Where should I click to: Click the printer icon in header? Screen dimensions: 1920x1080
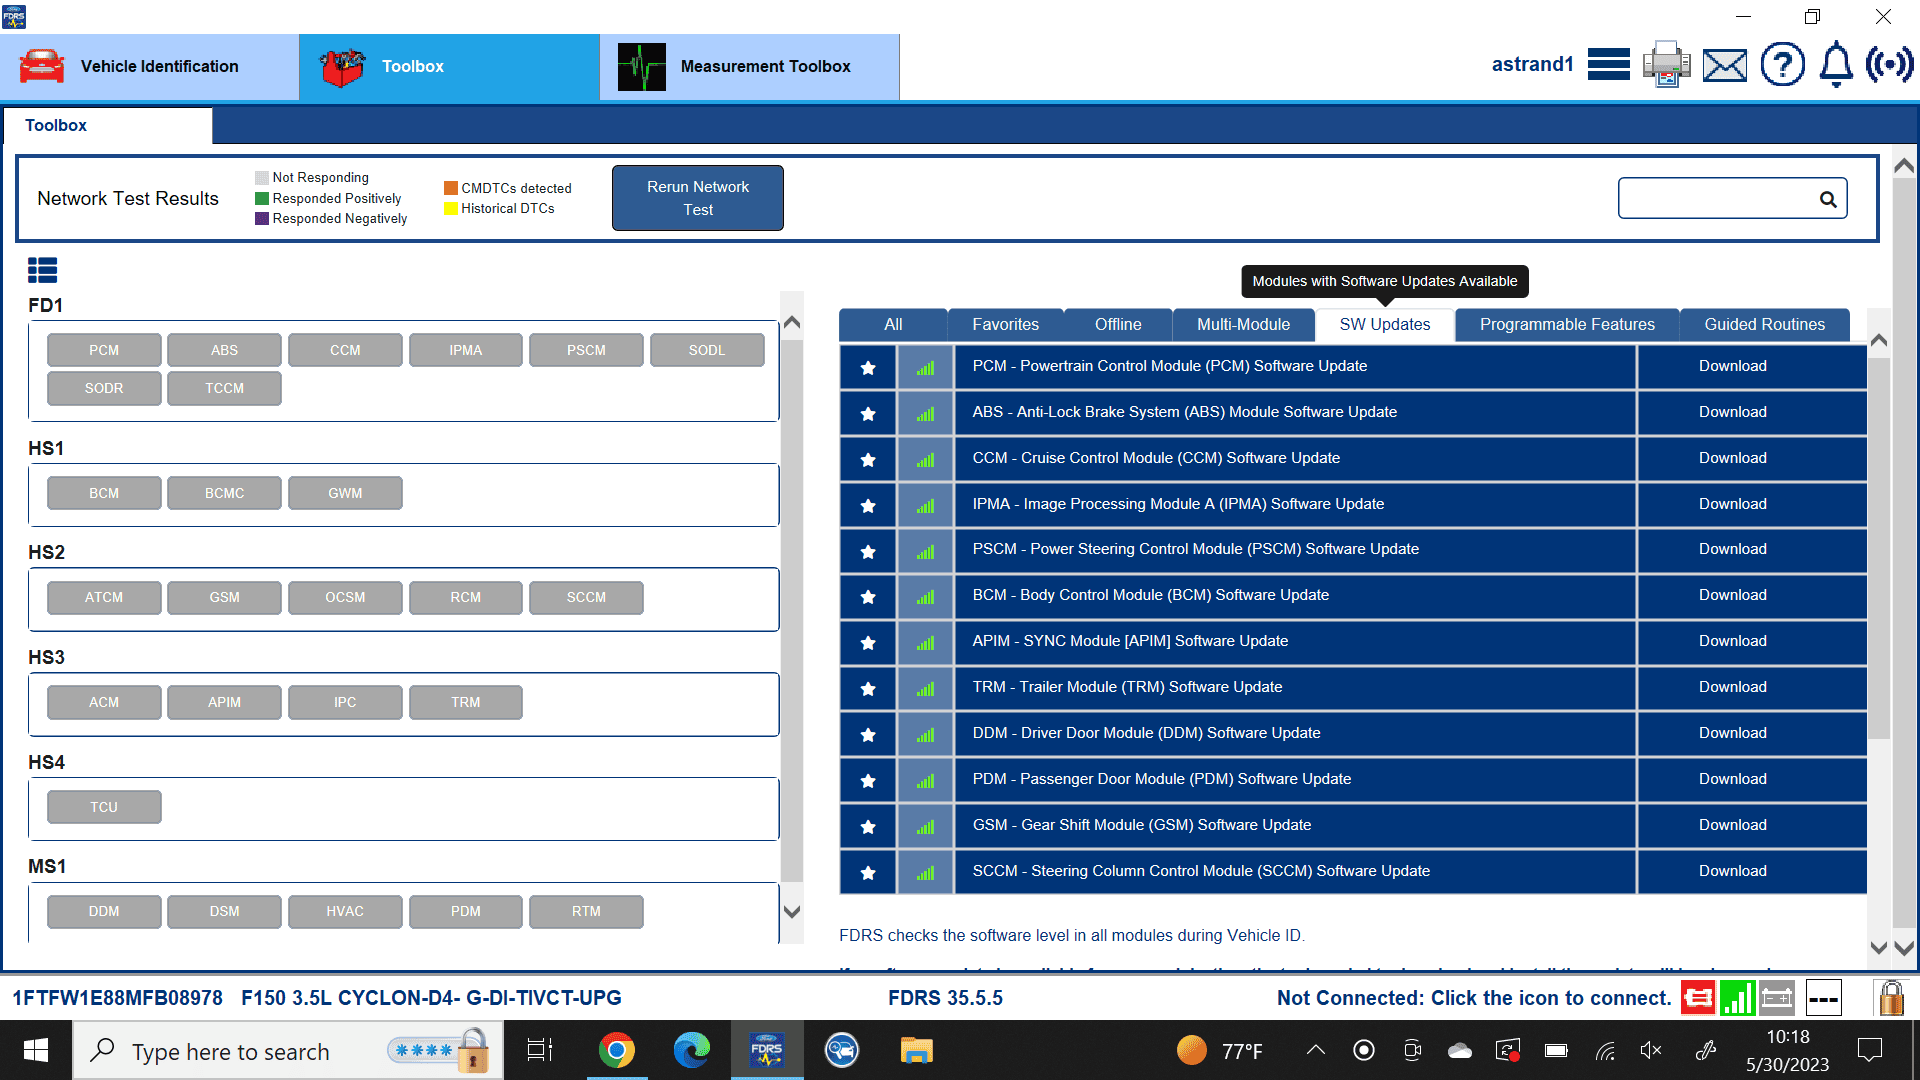pyautogui.click(x=1666, y=65)
